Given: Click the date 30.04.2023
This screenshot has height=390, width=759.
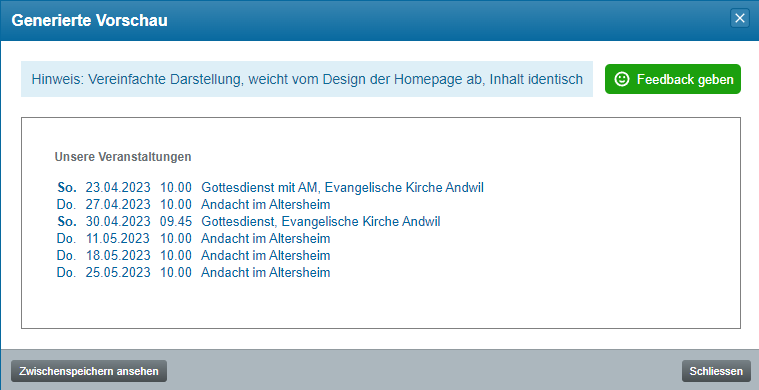Looking at the screenshot, I should (118, 222).
